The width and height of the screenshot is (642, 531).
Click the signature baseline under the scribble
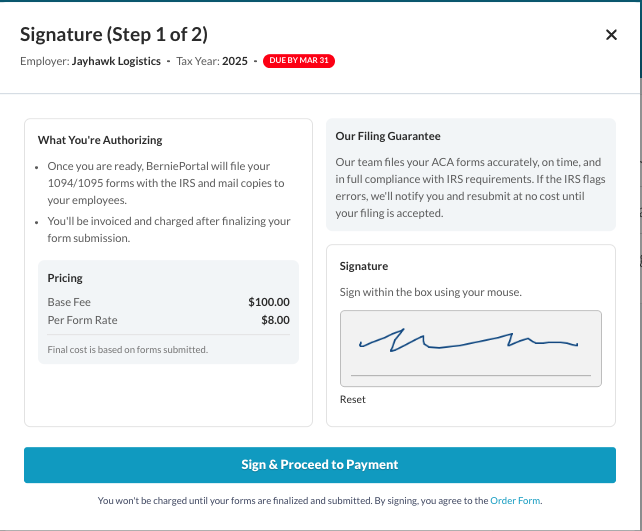pos(470,376)
